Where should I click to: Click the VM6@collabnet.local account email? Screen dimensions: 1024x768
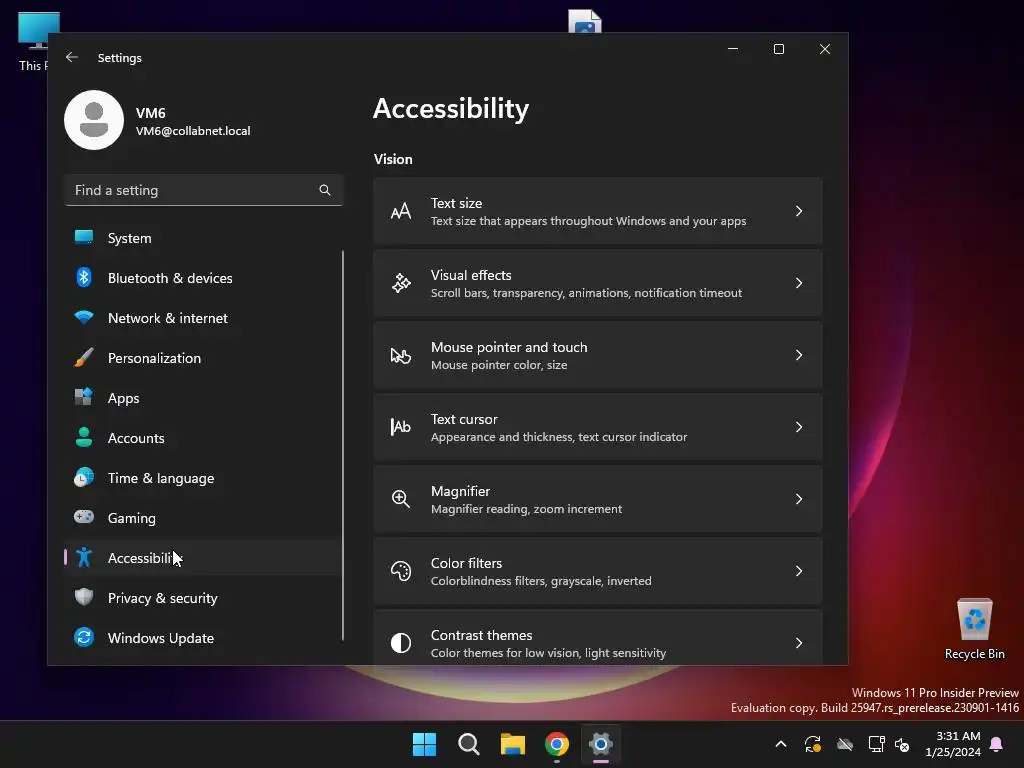[x=193, y=131]
